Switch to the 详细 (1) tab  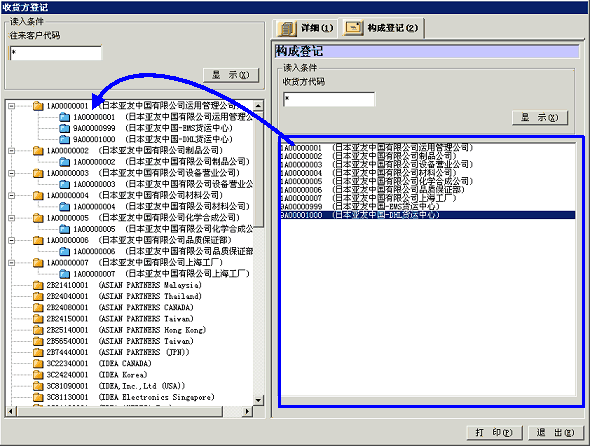(305, 28)
